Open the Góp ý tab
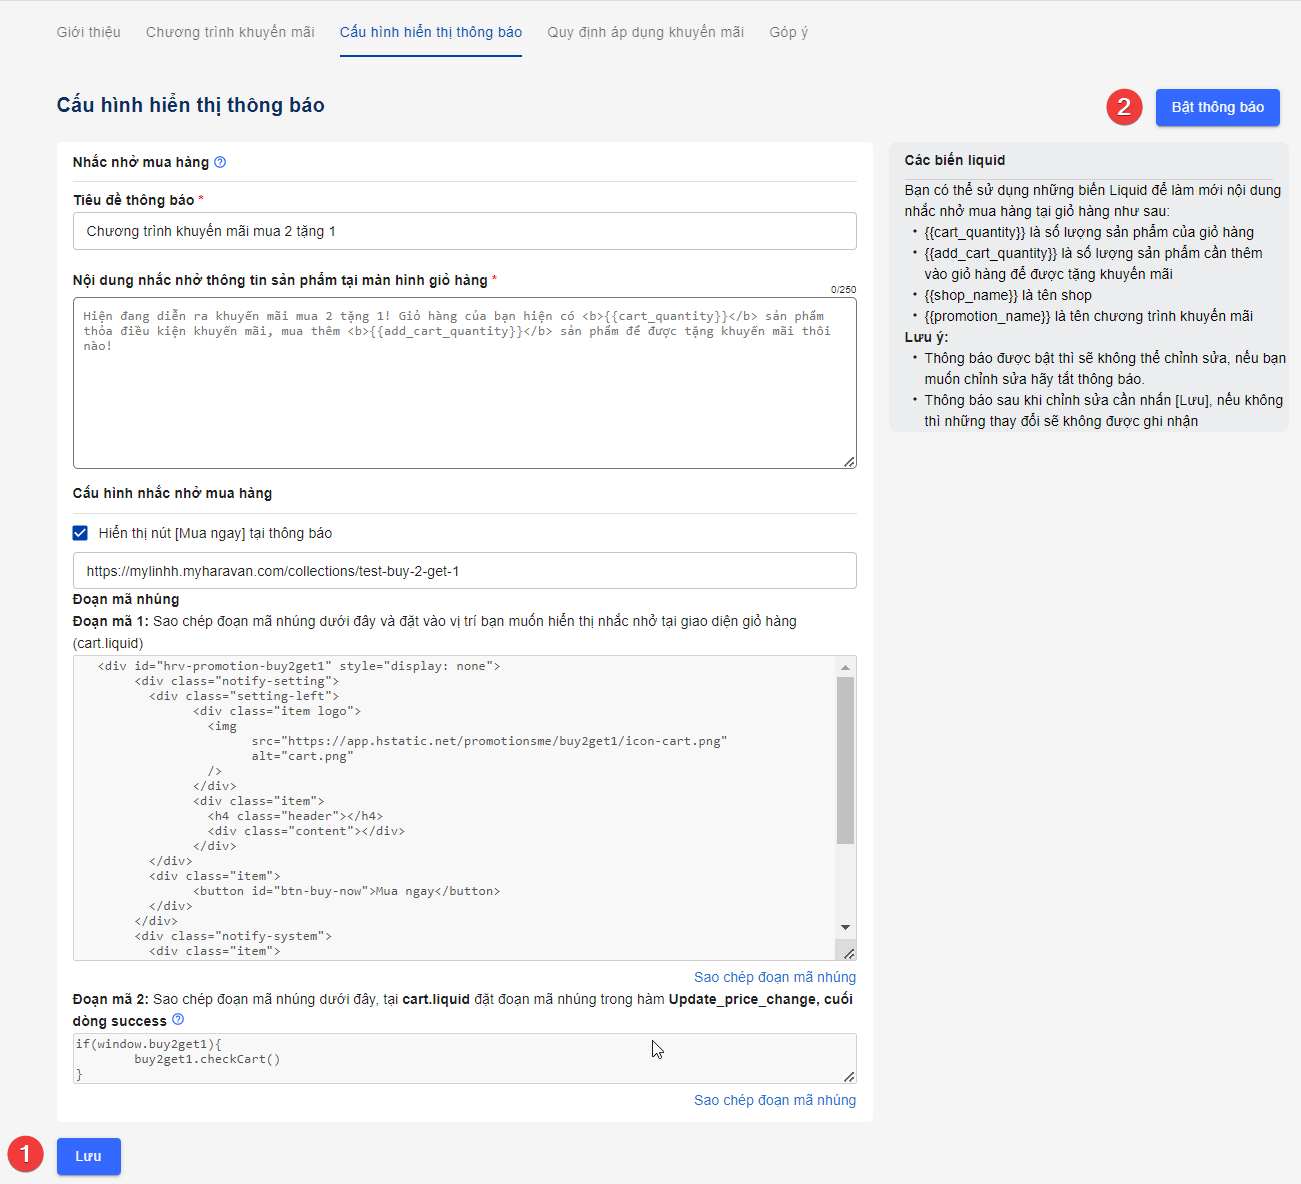Viewport: 1301px width, 1184px height. tap(789, 32)
